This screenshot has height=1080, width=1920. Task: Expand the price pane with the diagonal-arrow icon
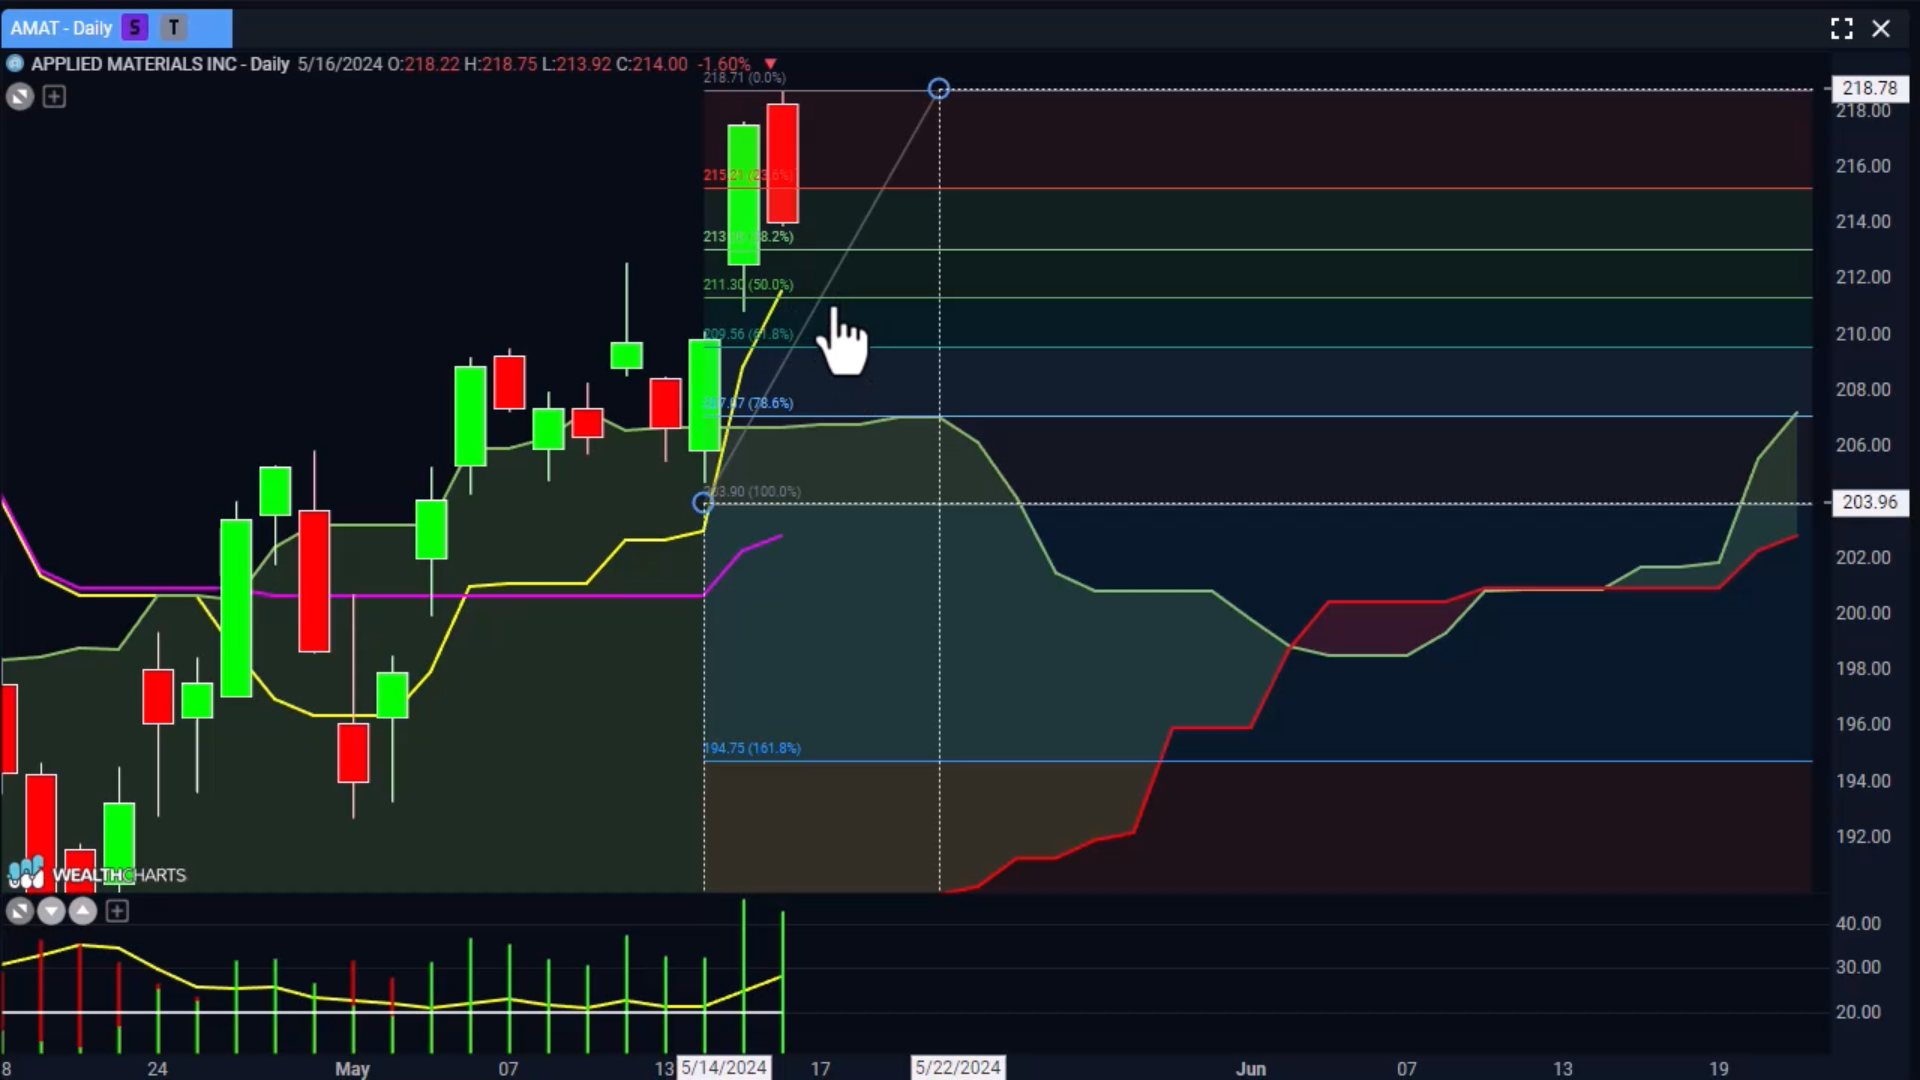click(20, 97)
